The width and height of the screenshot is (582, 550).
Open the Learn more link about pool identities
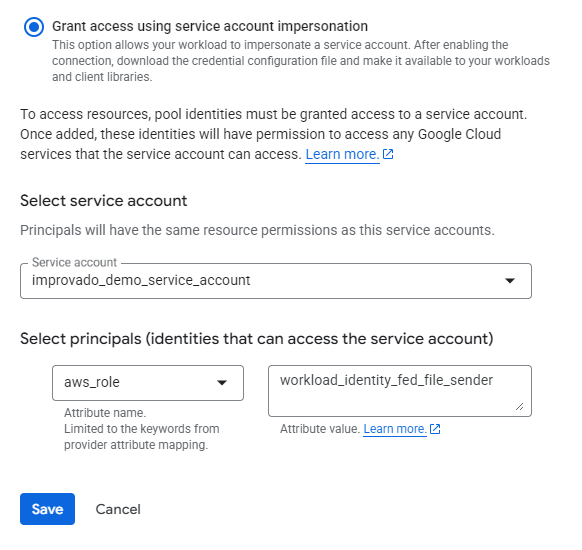[342, 154]
